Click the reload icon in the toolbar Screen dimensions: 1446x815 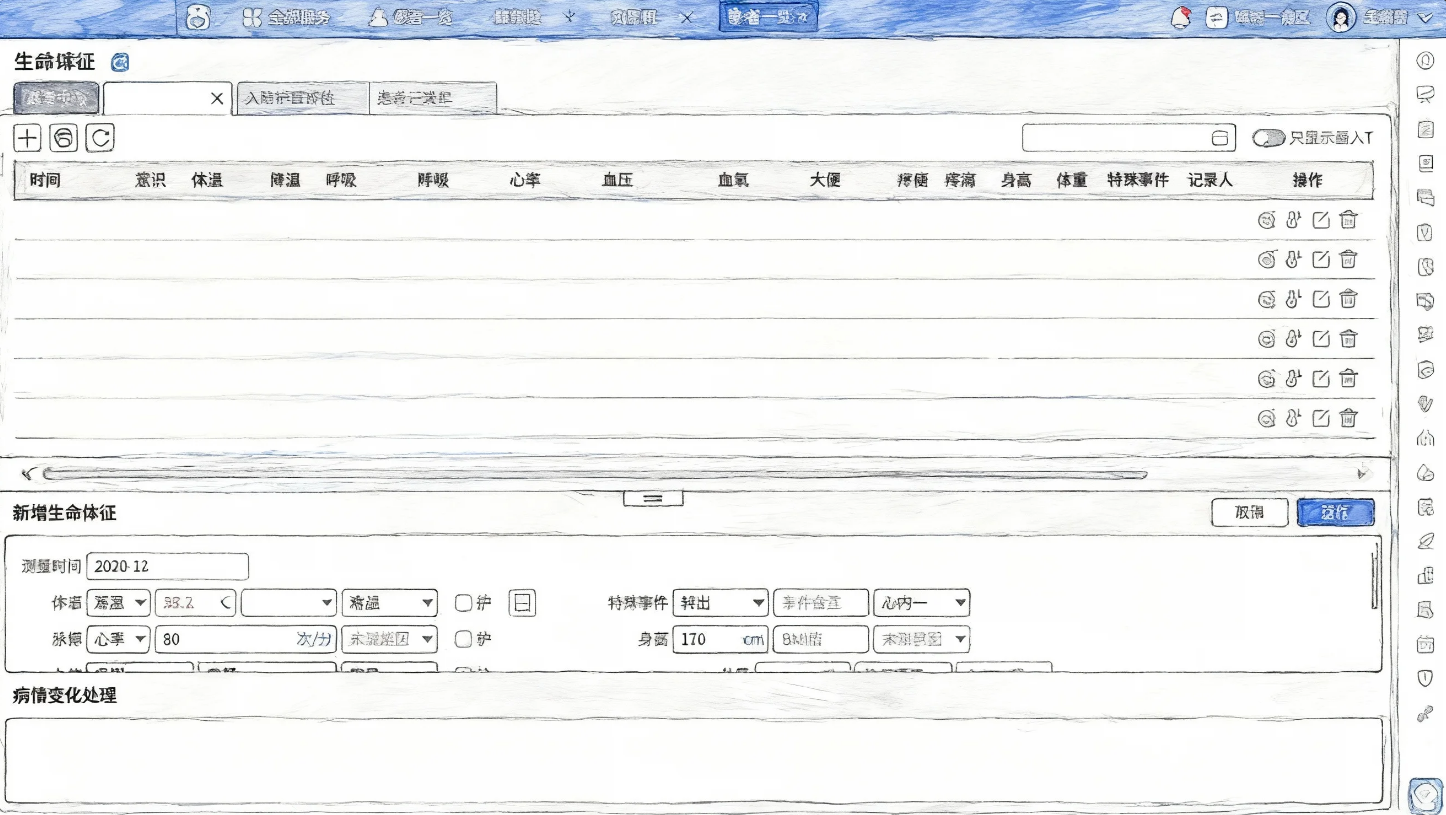[x=99, y=137]
